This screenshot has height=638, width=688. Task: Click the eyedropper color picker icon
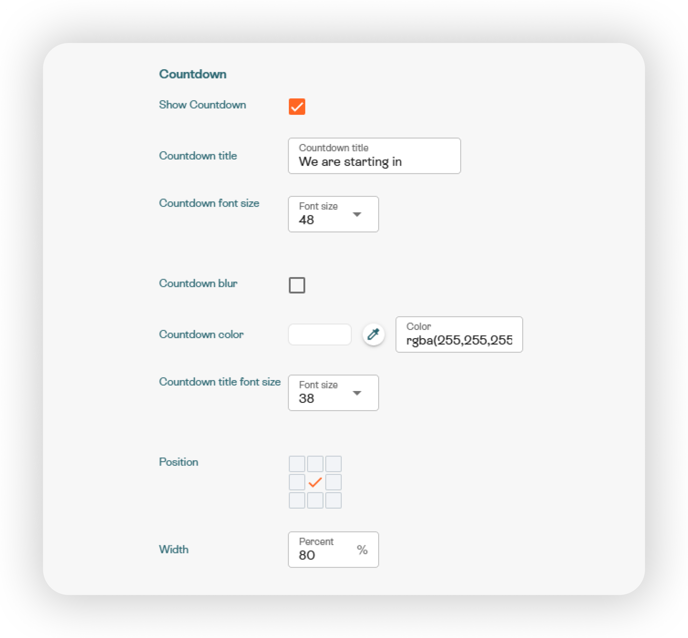click(373, 334)
